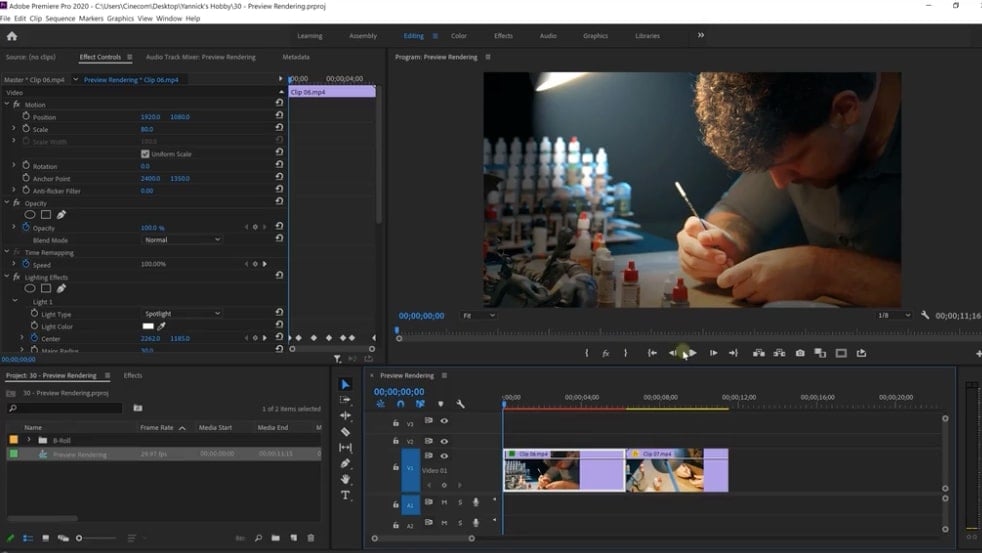
Task: Click the Light Color white swatch
Action: point(148,326)
